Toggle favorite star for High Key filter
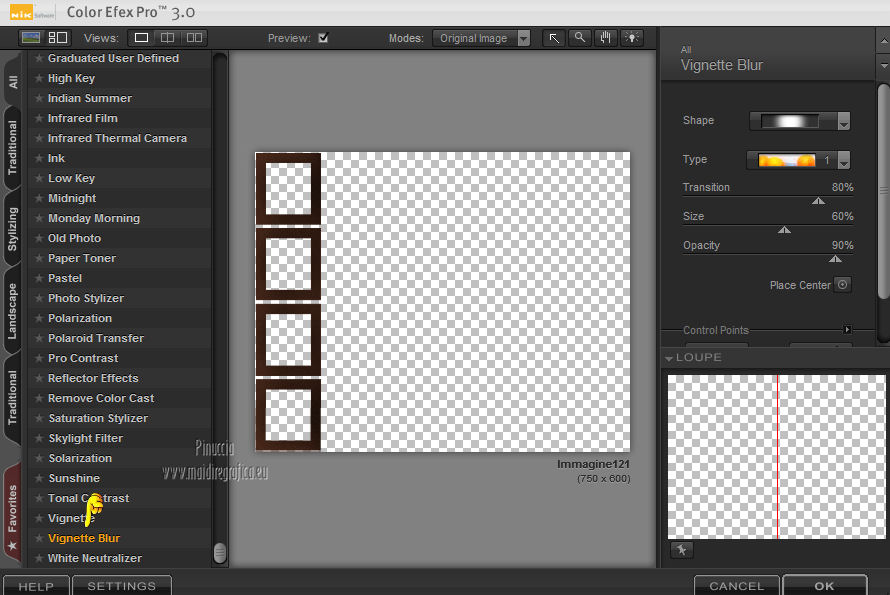 click(39, 78)
